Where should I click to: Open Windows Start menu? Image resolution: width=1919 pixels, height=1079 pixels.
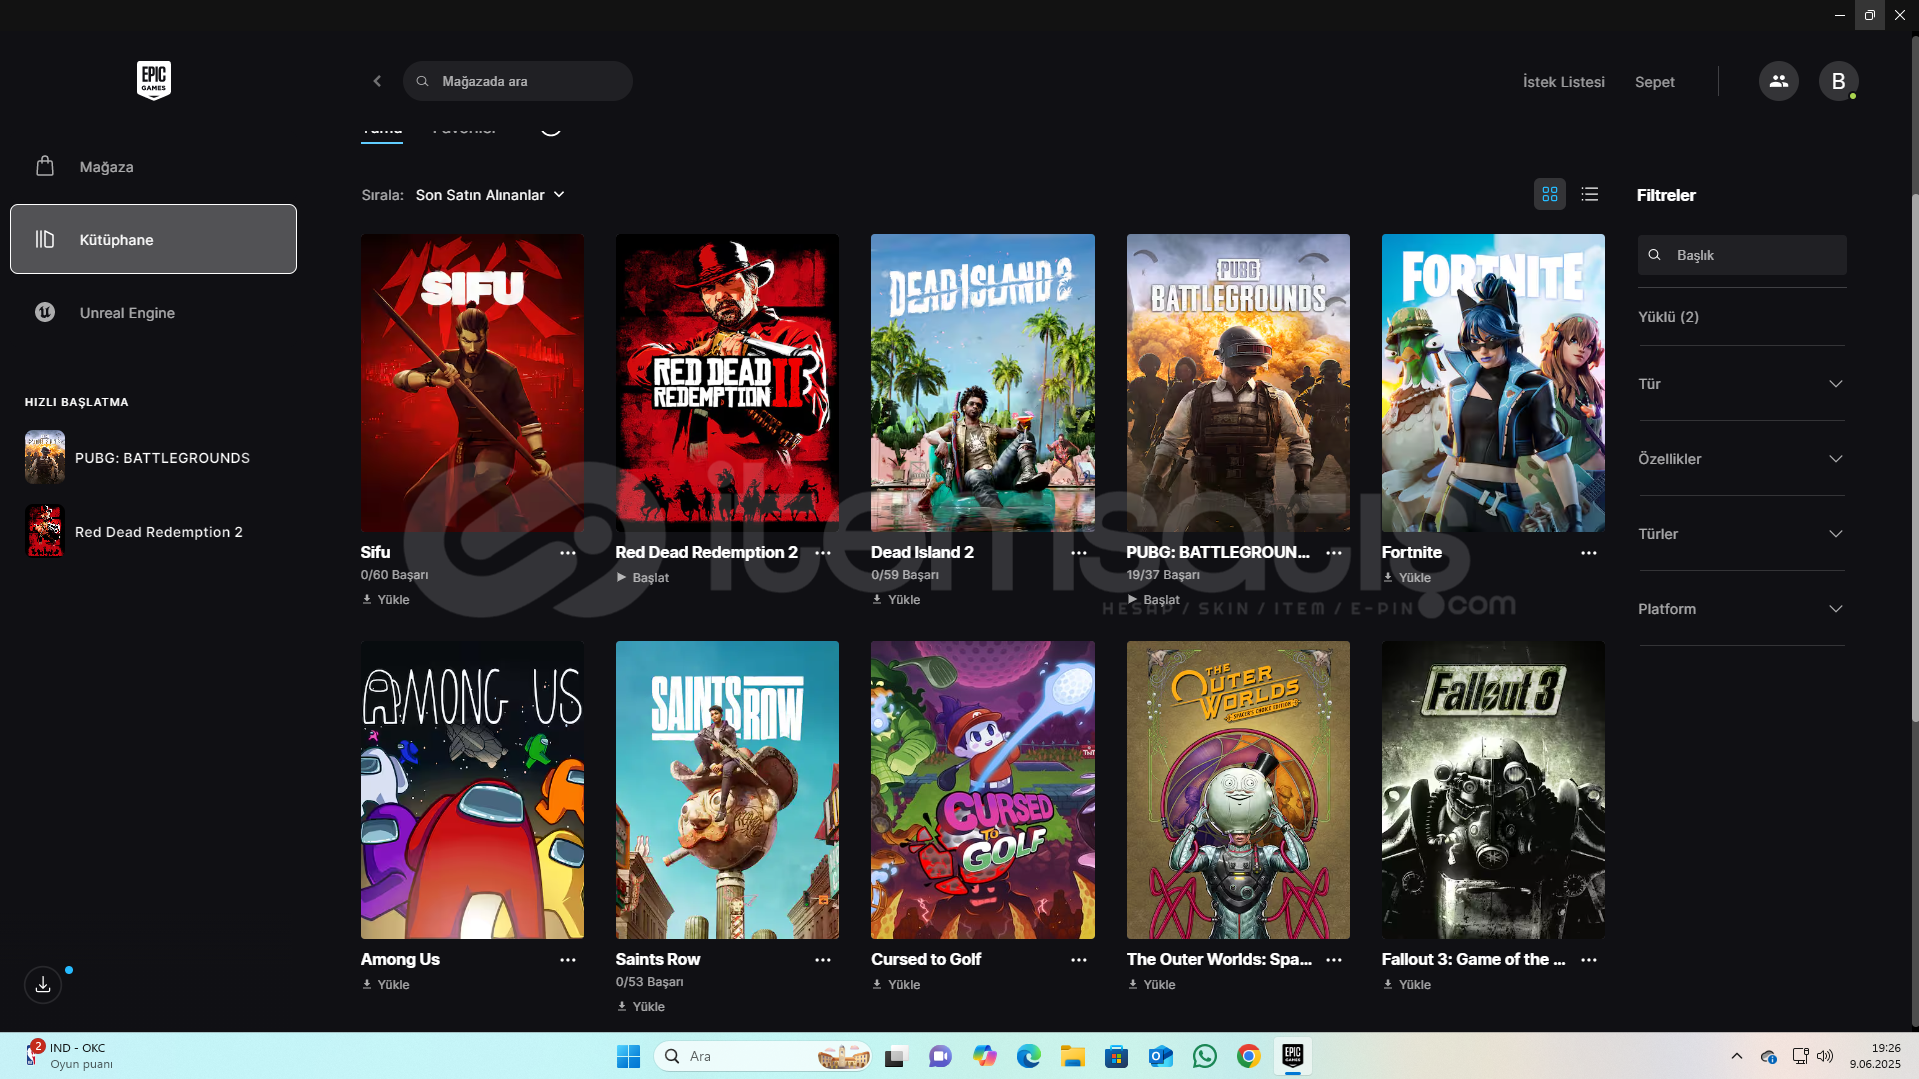pyautogui.click(x=628, y=1056)
